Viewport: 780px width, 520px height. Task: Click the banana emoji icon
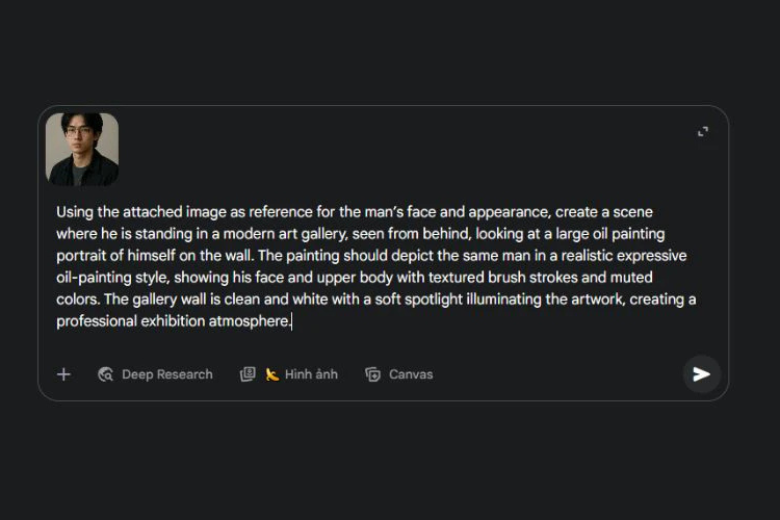[x=272, y=374]
